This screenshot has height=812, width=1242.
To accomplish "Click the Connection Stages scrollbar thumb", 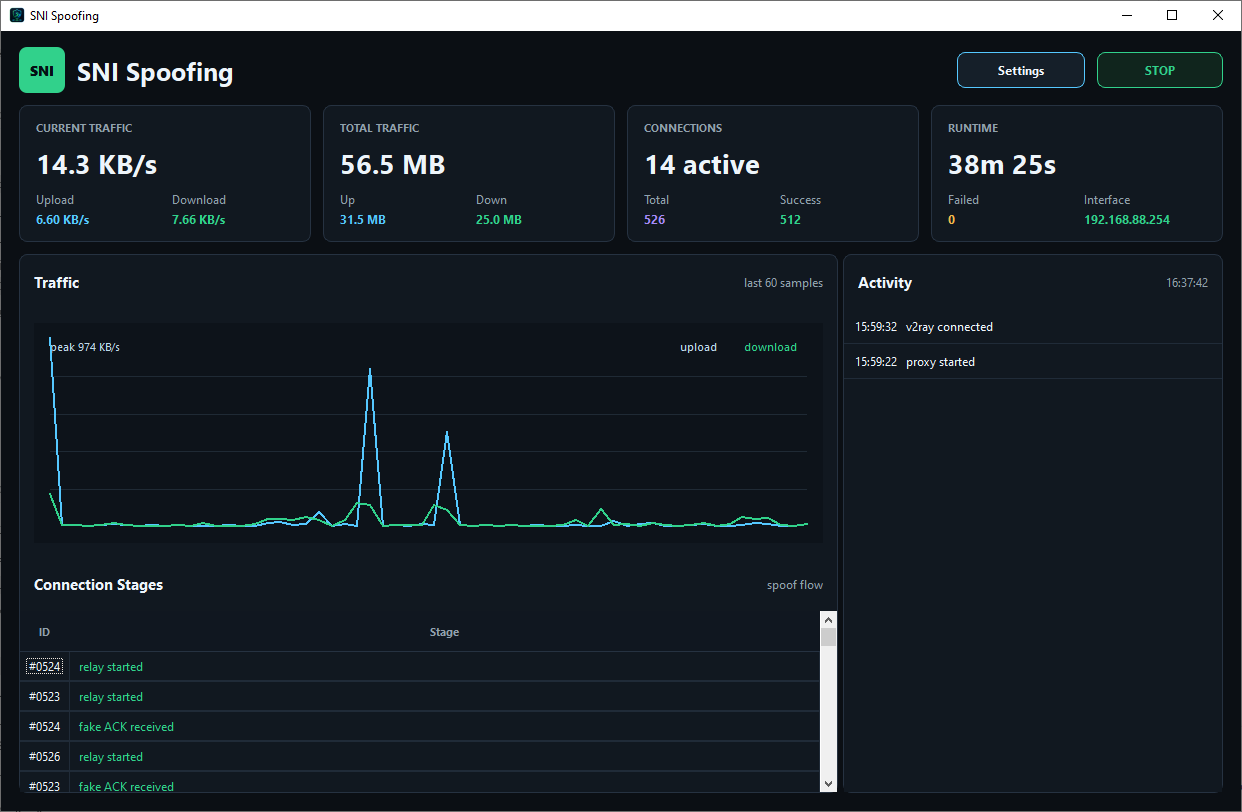I will 828,637.
